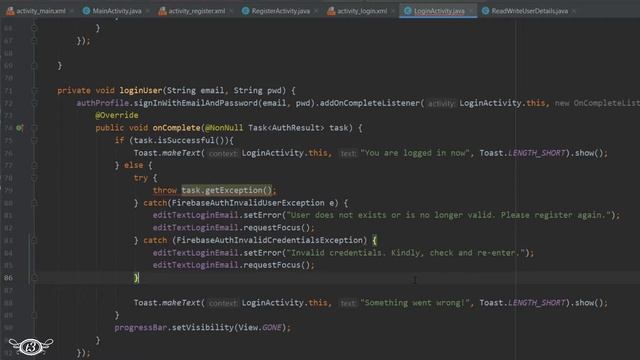Close the LoginActivity.java tab
This screenshot has width=640, height=360.
(471, 11)
